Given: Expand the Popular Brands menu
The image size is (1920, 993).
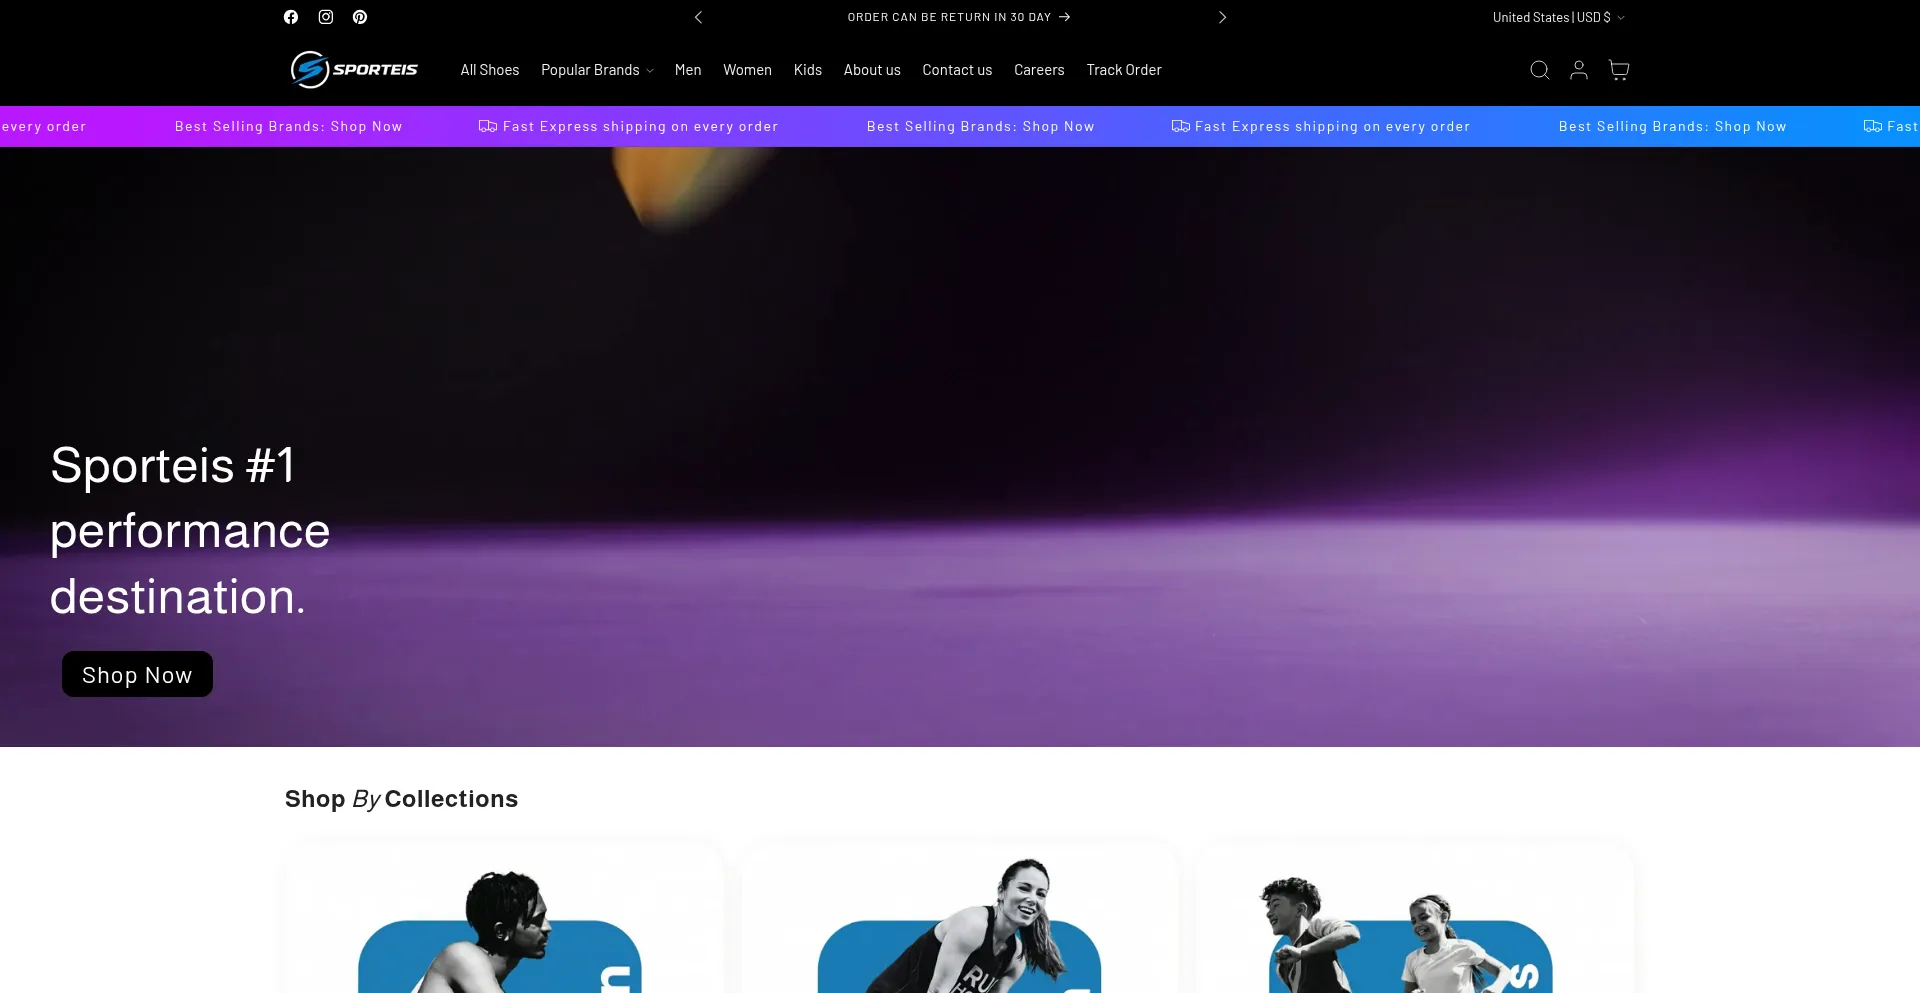Looking at the screenshot, I should point(597,70).
